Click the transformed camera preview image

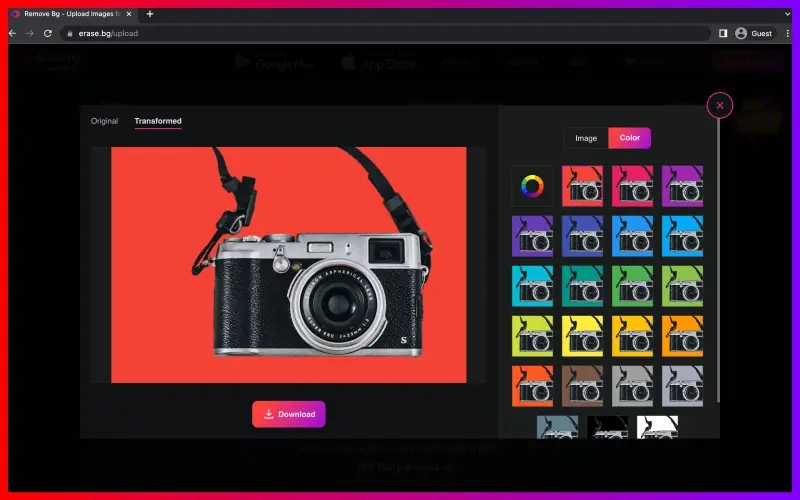(x=289, y=265)
